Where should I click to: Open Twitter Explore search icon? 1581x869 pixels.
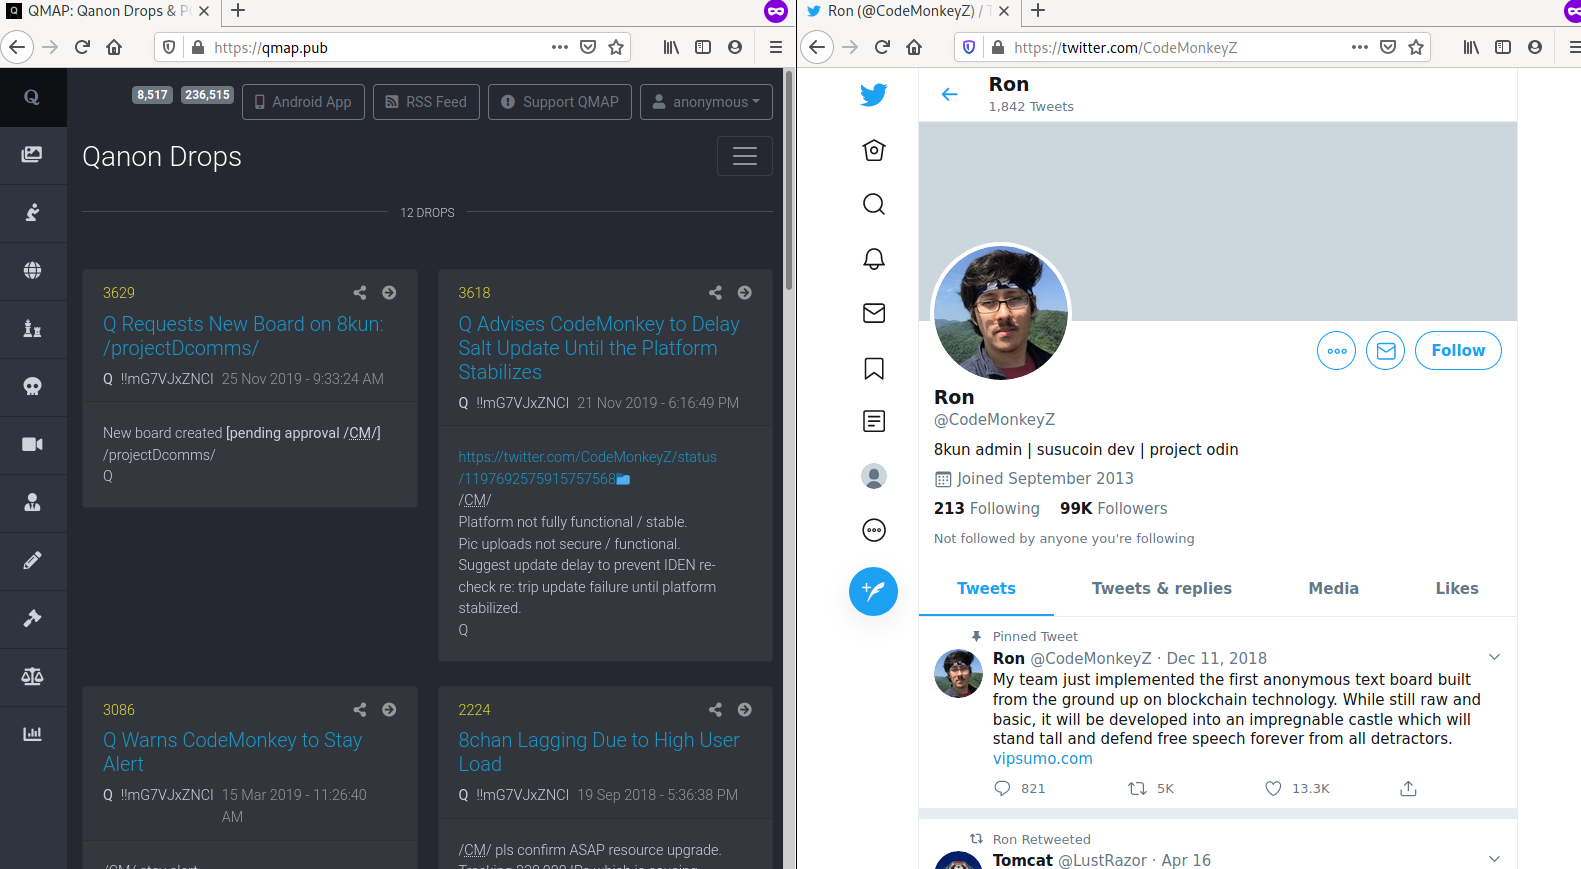tap(874, 204)
